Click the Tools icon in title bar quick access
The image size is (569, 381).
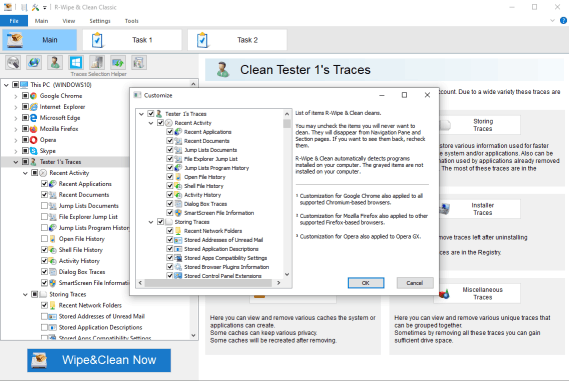click(35, 7)
